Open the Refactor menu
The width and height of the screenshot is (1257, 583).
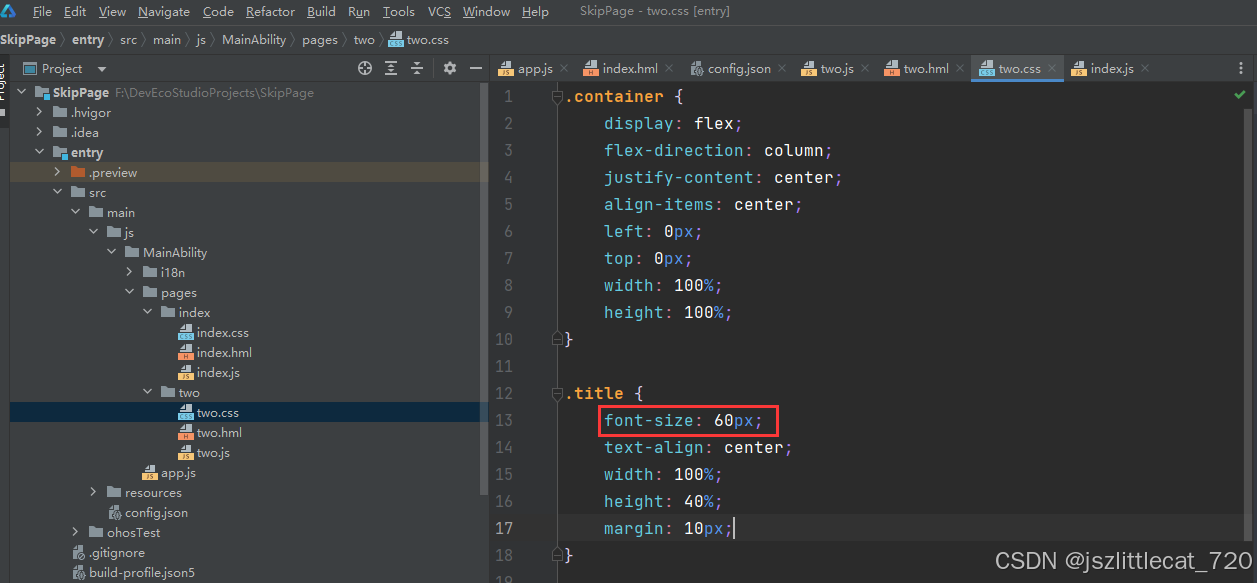tap(270, 12)
